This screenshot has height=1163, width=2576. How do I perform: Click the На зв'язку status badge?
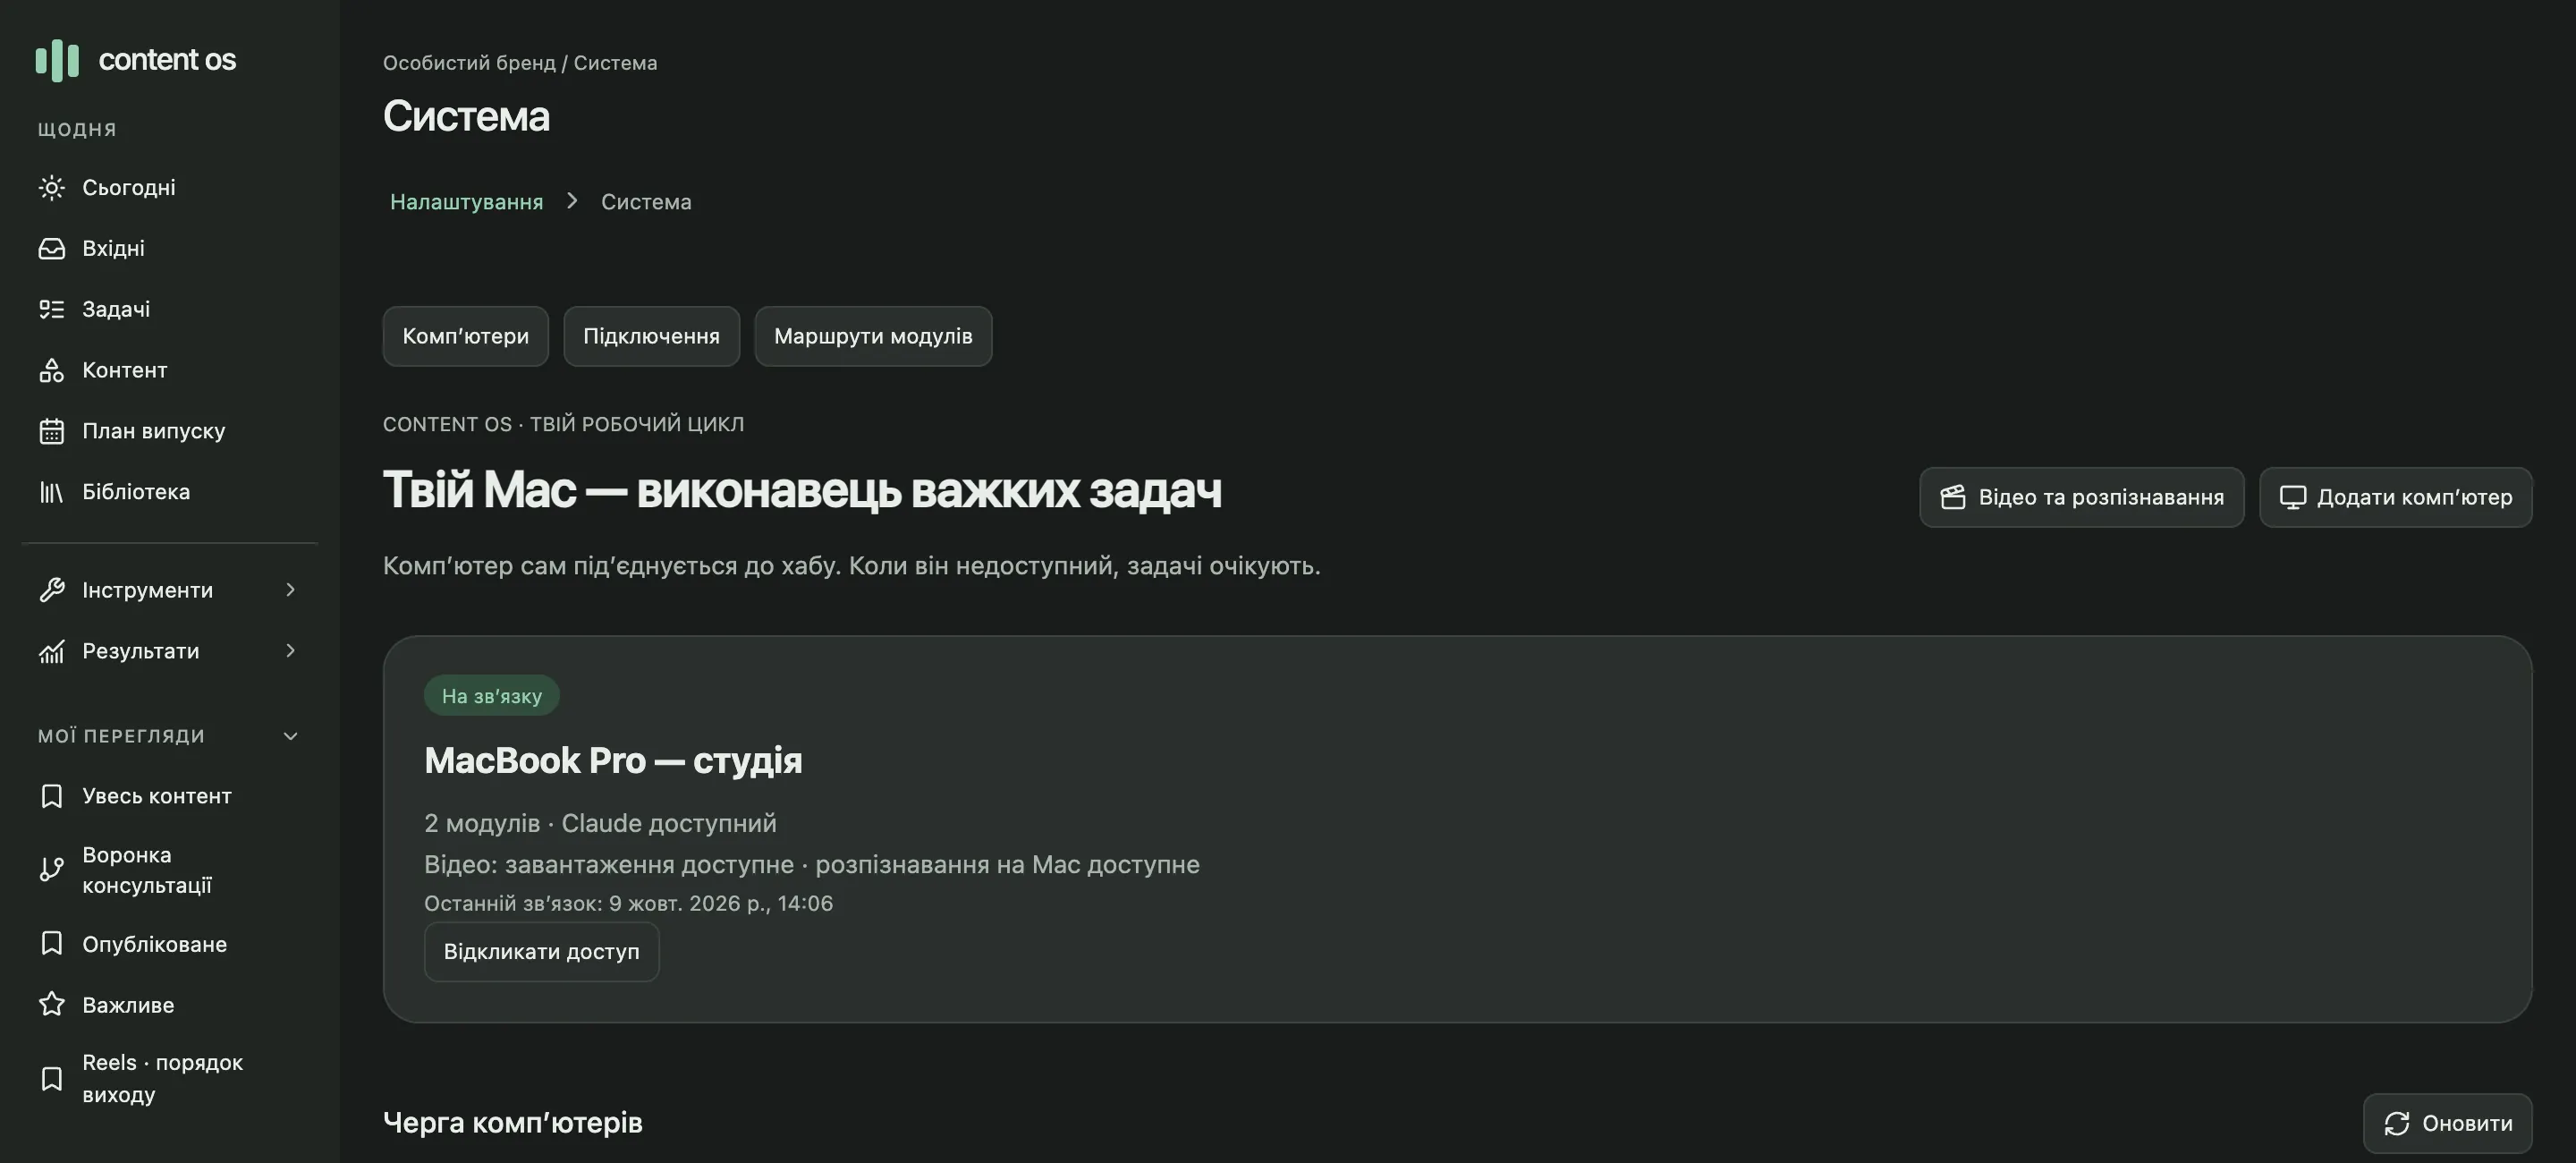pyautogui.click(x=491, y=696)
